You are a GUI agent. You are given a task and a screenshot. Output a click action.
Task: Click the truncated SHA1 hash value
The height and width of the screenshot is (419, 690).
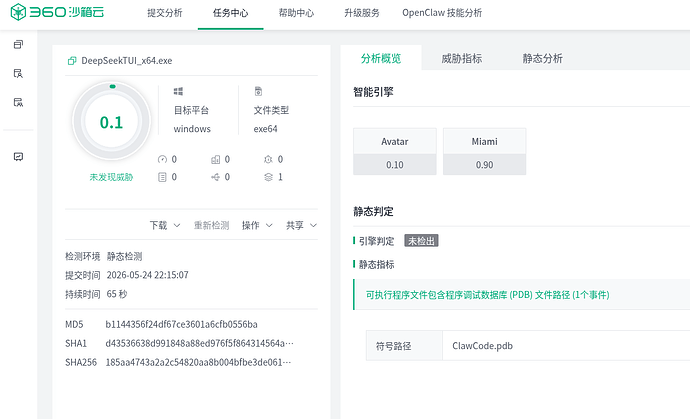pos(199,343)
